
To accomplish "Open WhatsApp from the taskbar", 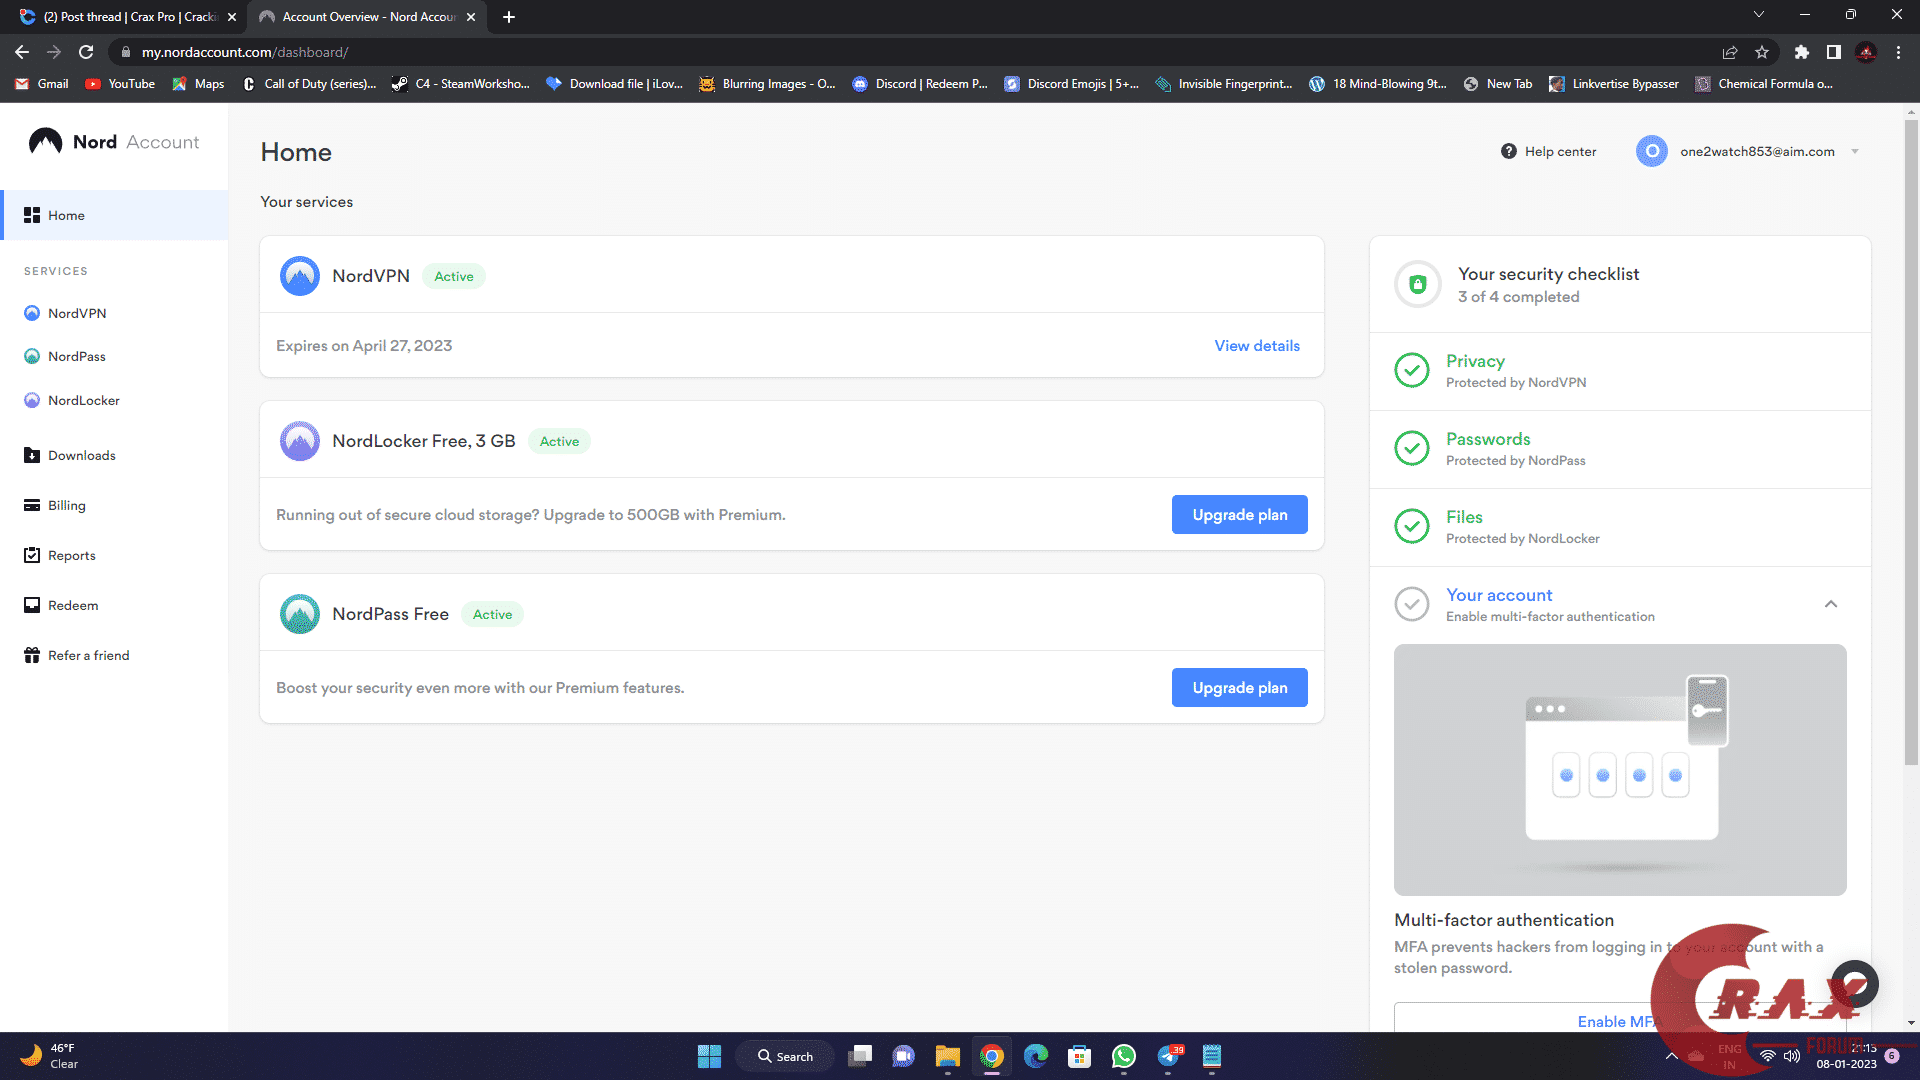I will tap(1124, 1056).
